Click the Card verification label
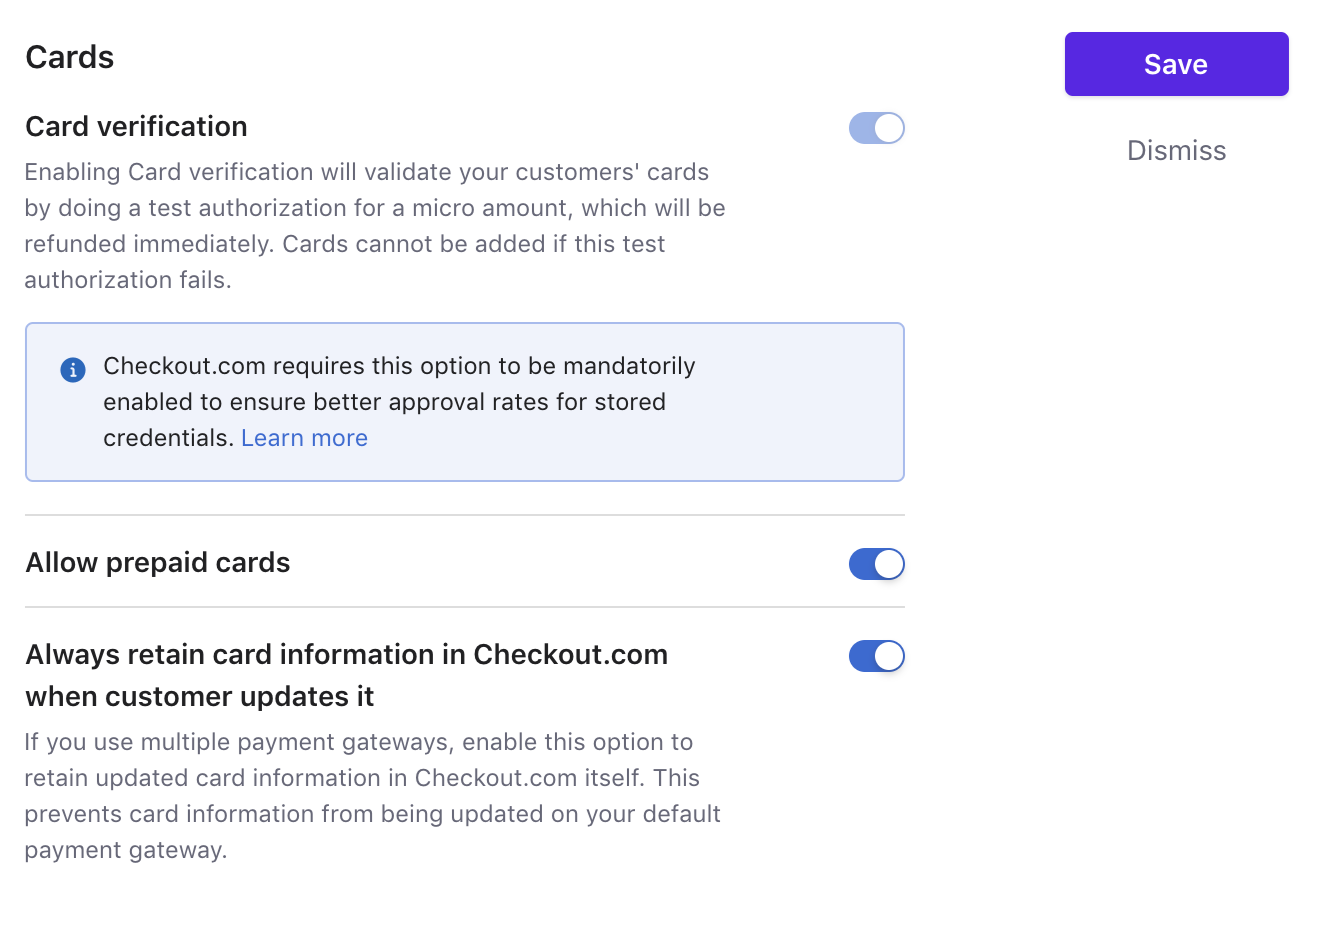This screenshot has width=1332, height=952. (136, 127)
